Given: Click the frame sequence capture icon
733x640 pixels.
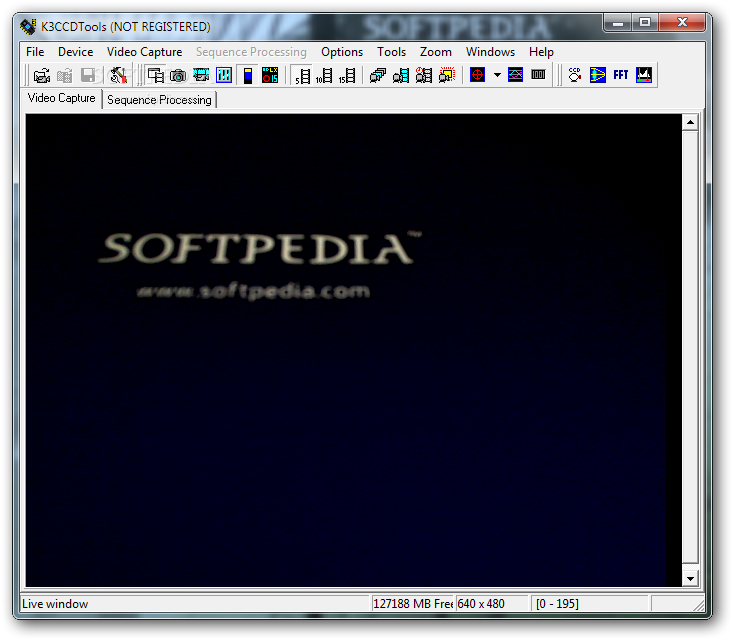Looking at the screenshot, I should coord(401,75).
